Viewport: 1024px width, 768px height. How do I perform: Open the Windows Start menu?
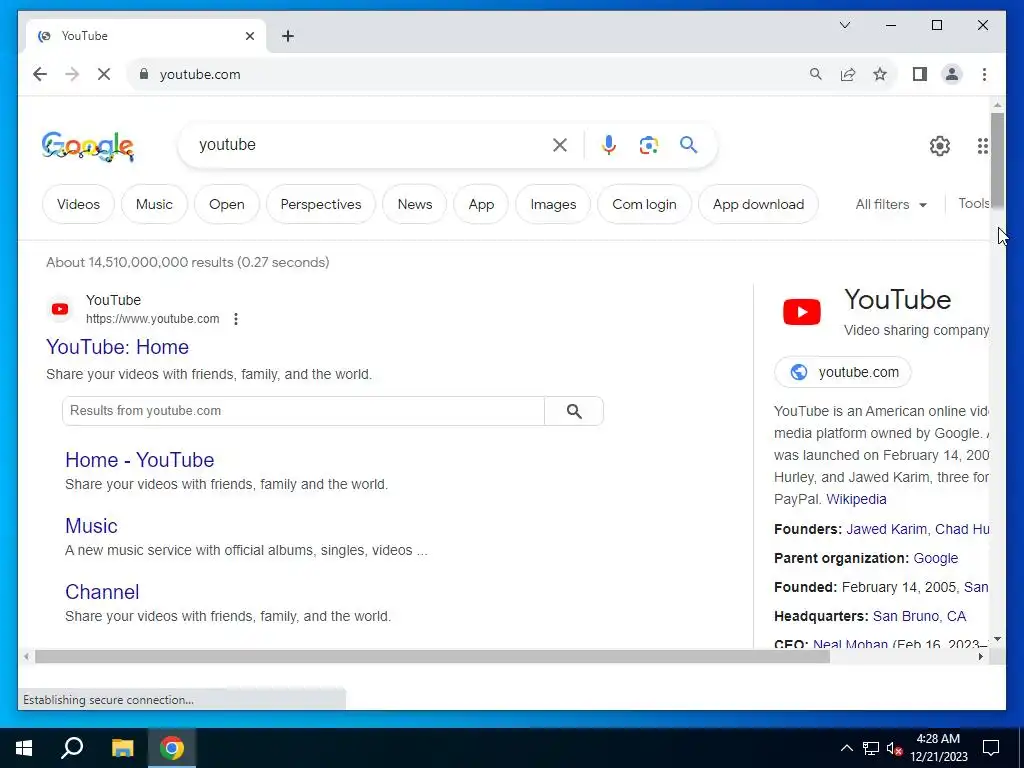pyautogui.click(x=24, y=748)
